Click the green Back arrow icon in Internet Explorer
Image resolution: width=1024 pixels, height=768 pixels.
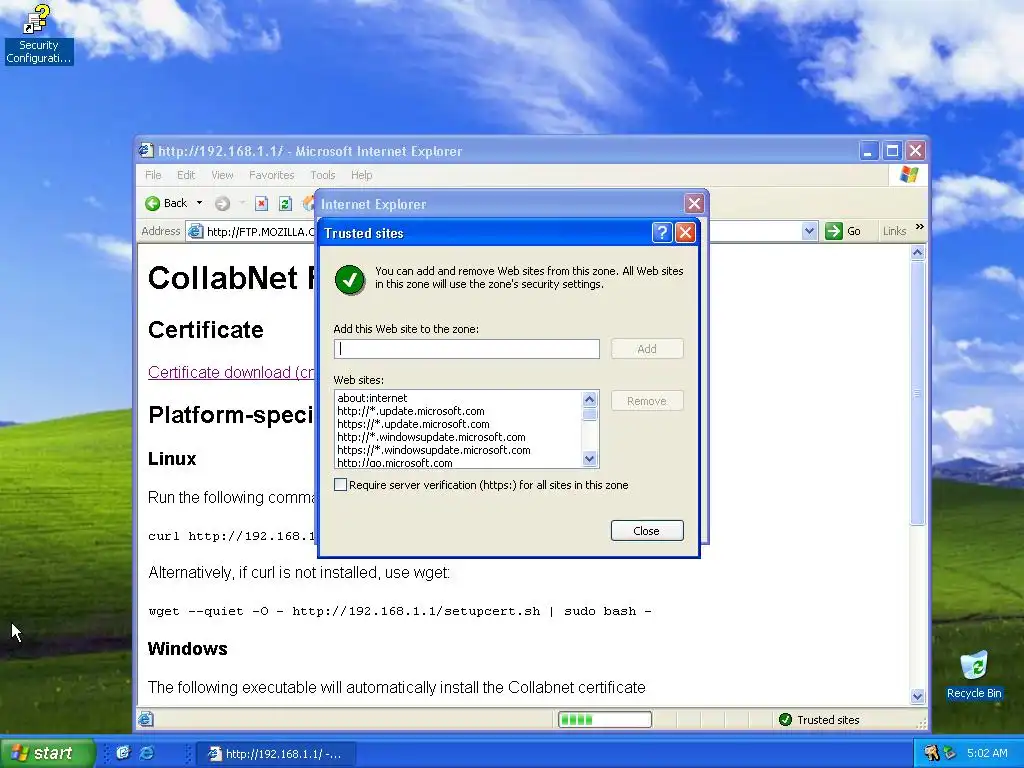152,204
